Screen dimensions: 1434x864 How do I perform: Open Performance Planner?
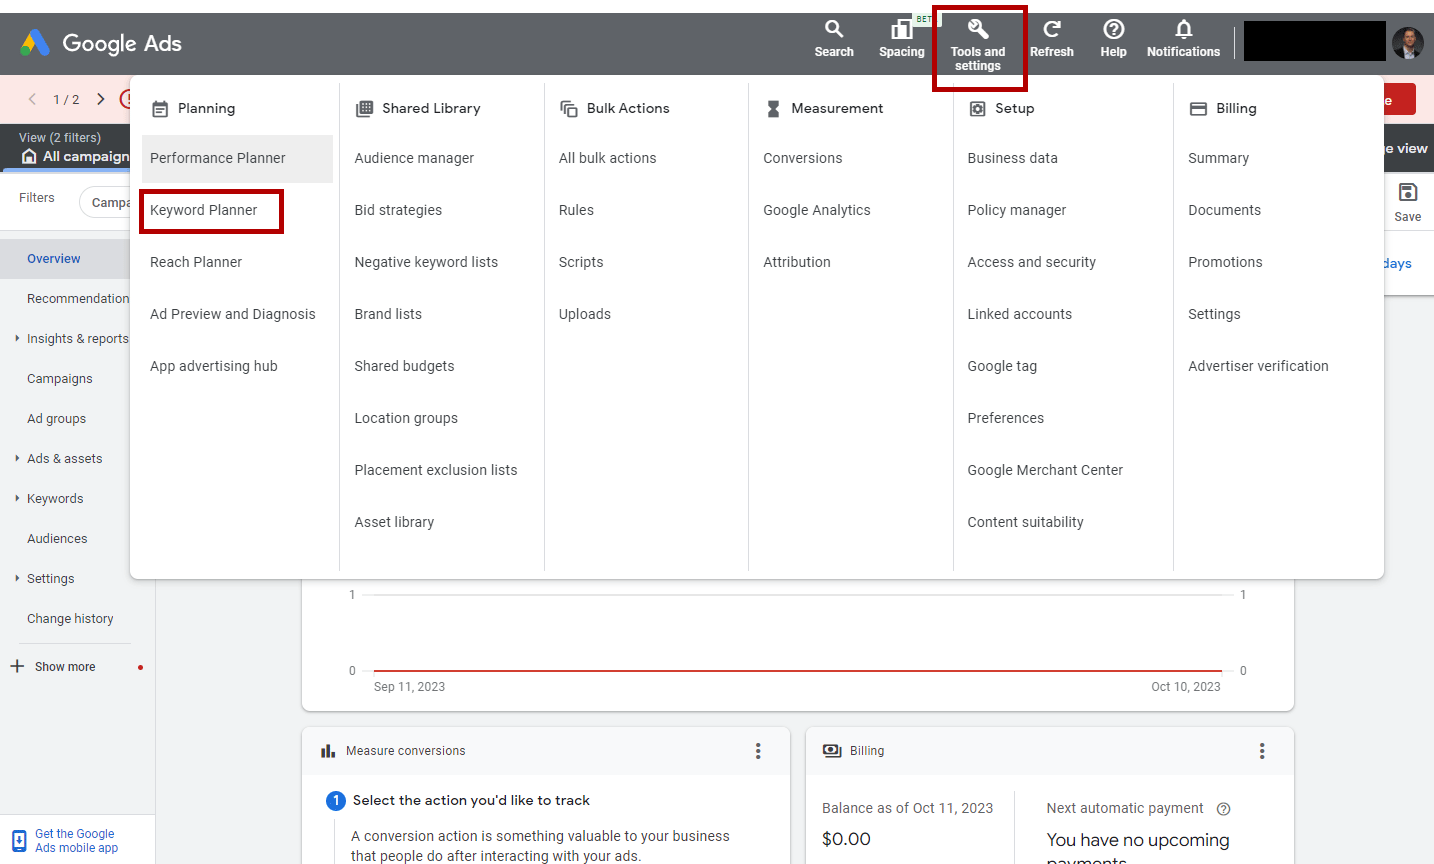click(x=237, y=158)
